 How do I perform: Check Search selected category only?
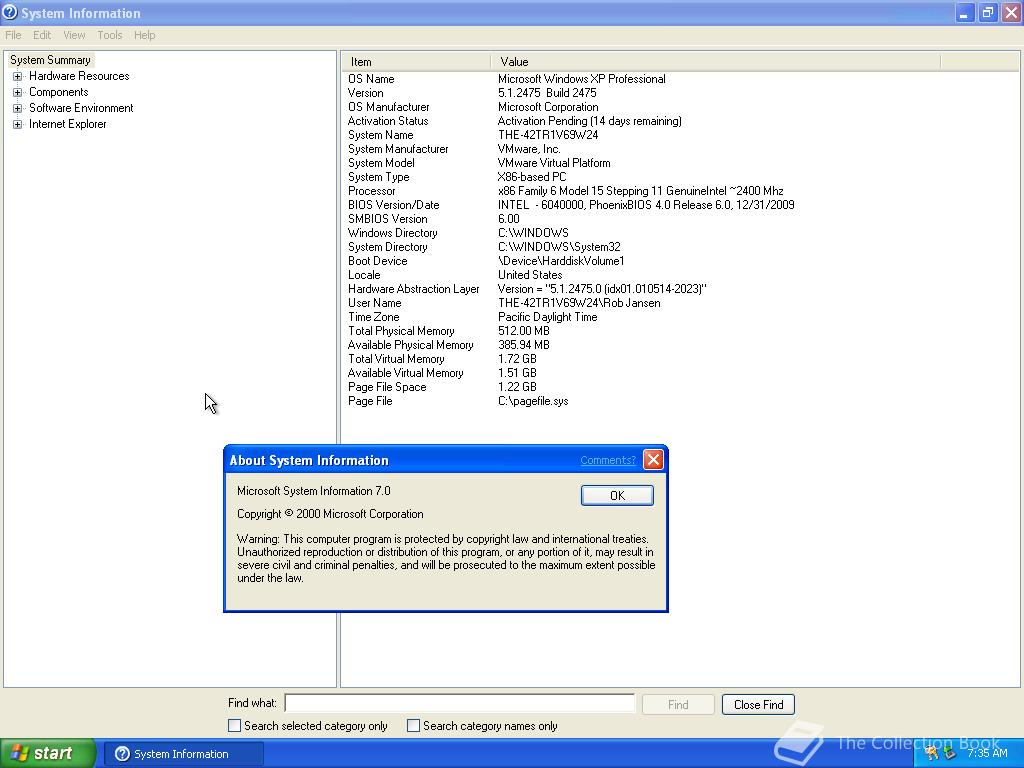(x=234, y=726)
